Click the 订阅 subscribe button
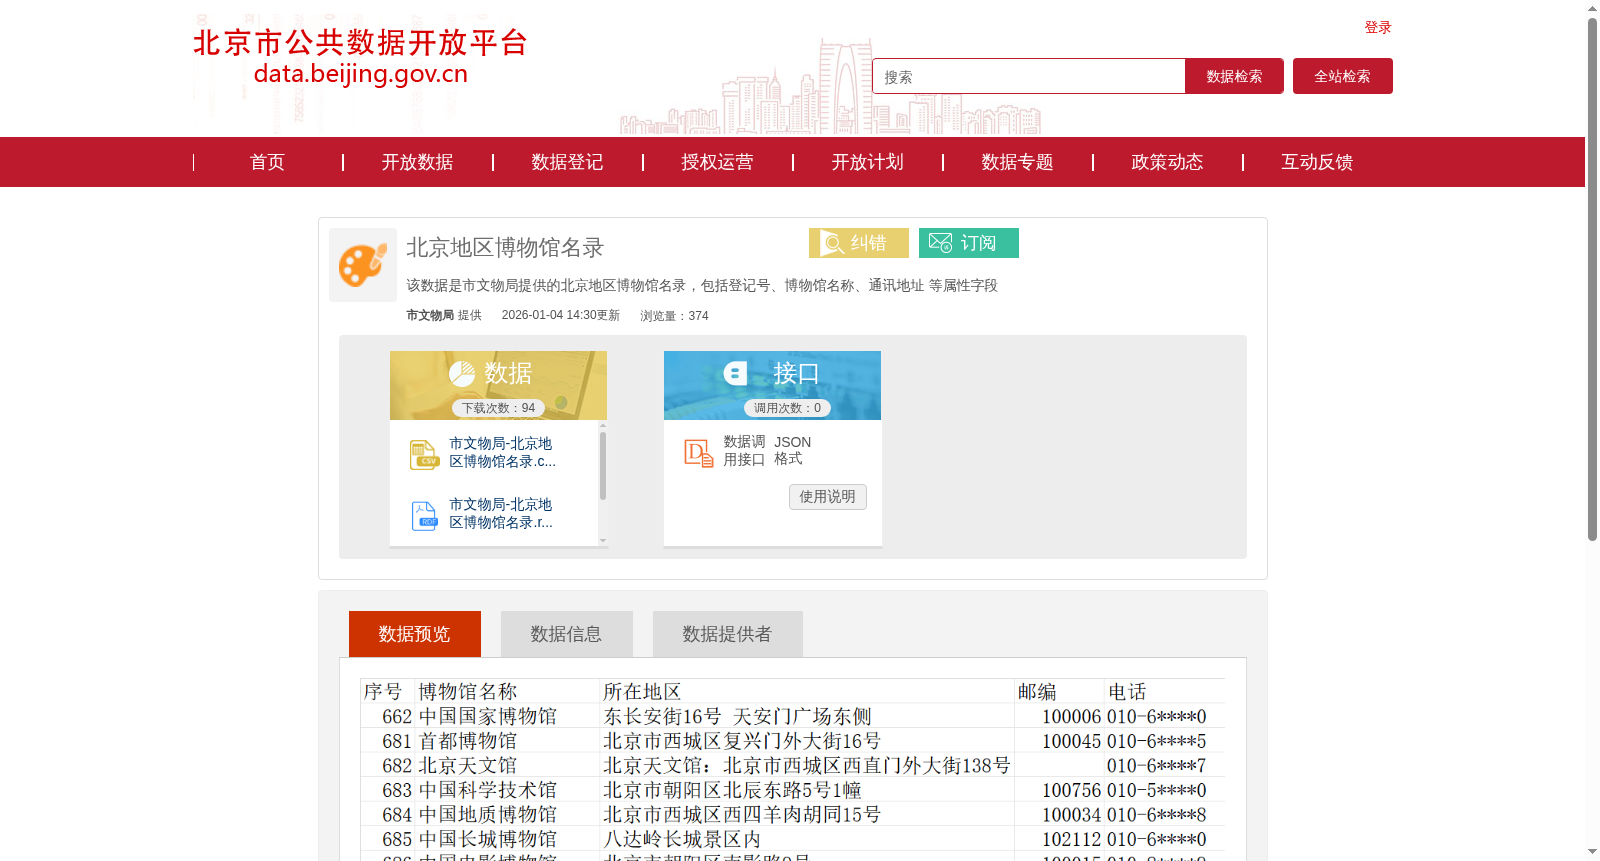1600x861 pixels. [x=969, y=243]
